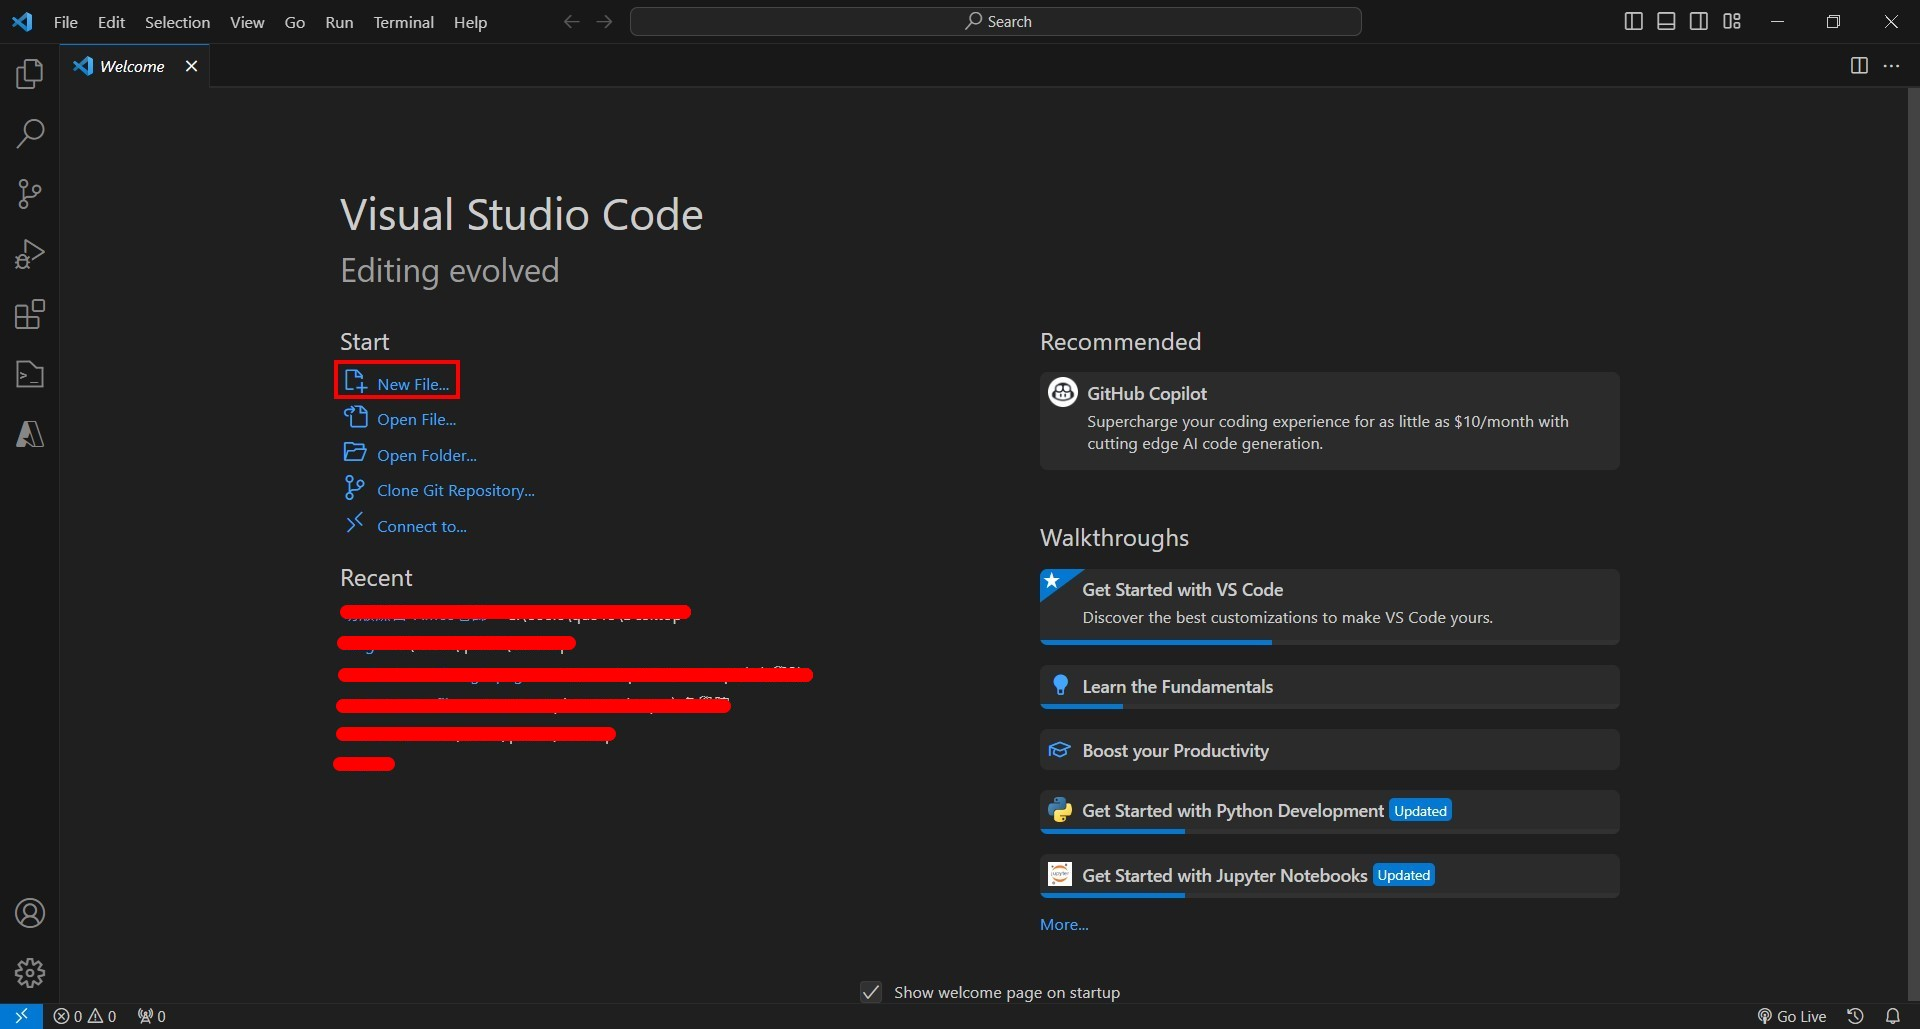Open the Explorer sidebar
The image size is (1920, 1029).
click(29, 73)
